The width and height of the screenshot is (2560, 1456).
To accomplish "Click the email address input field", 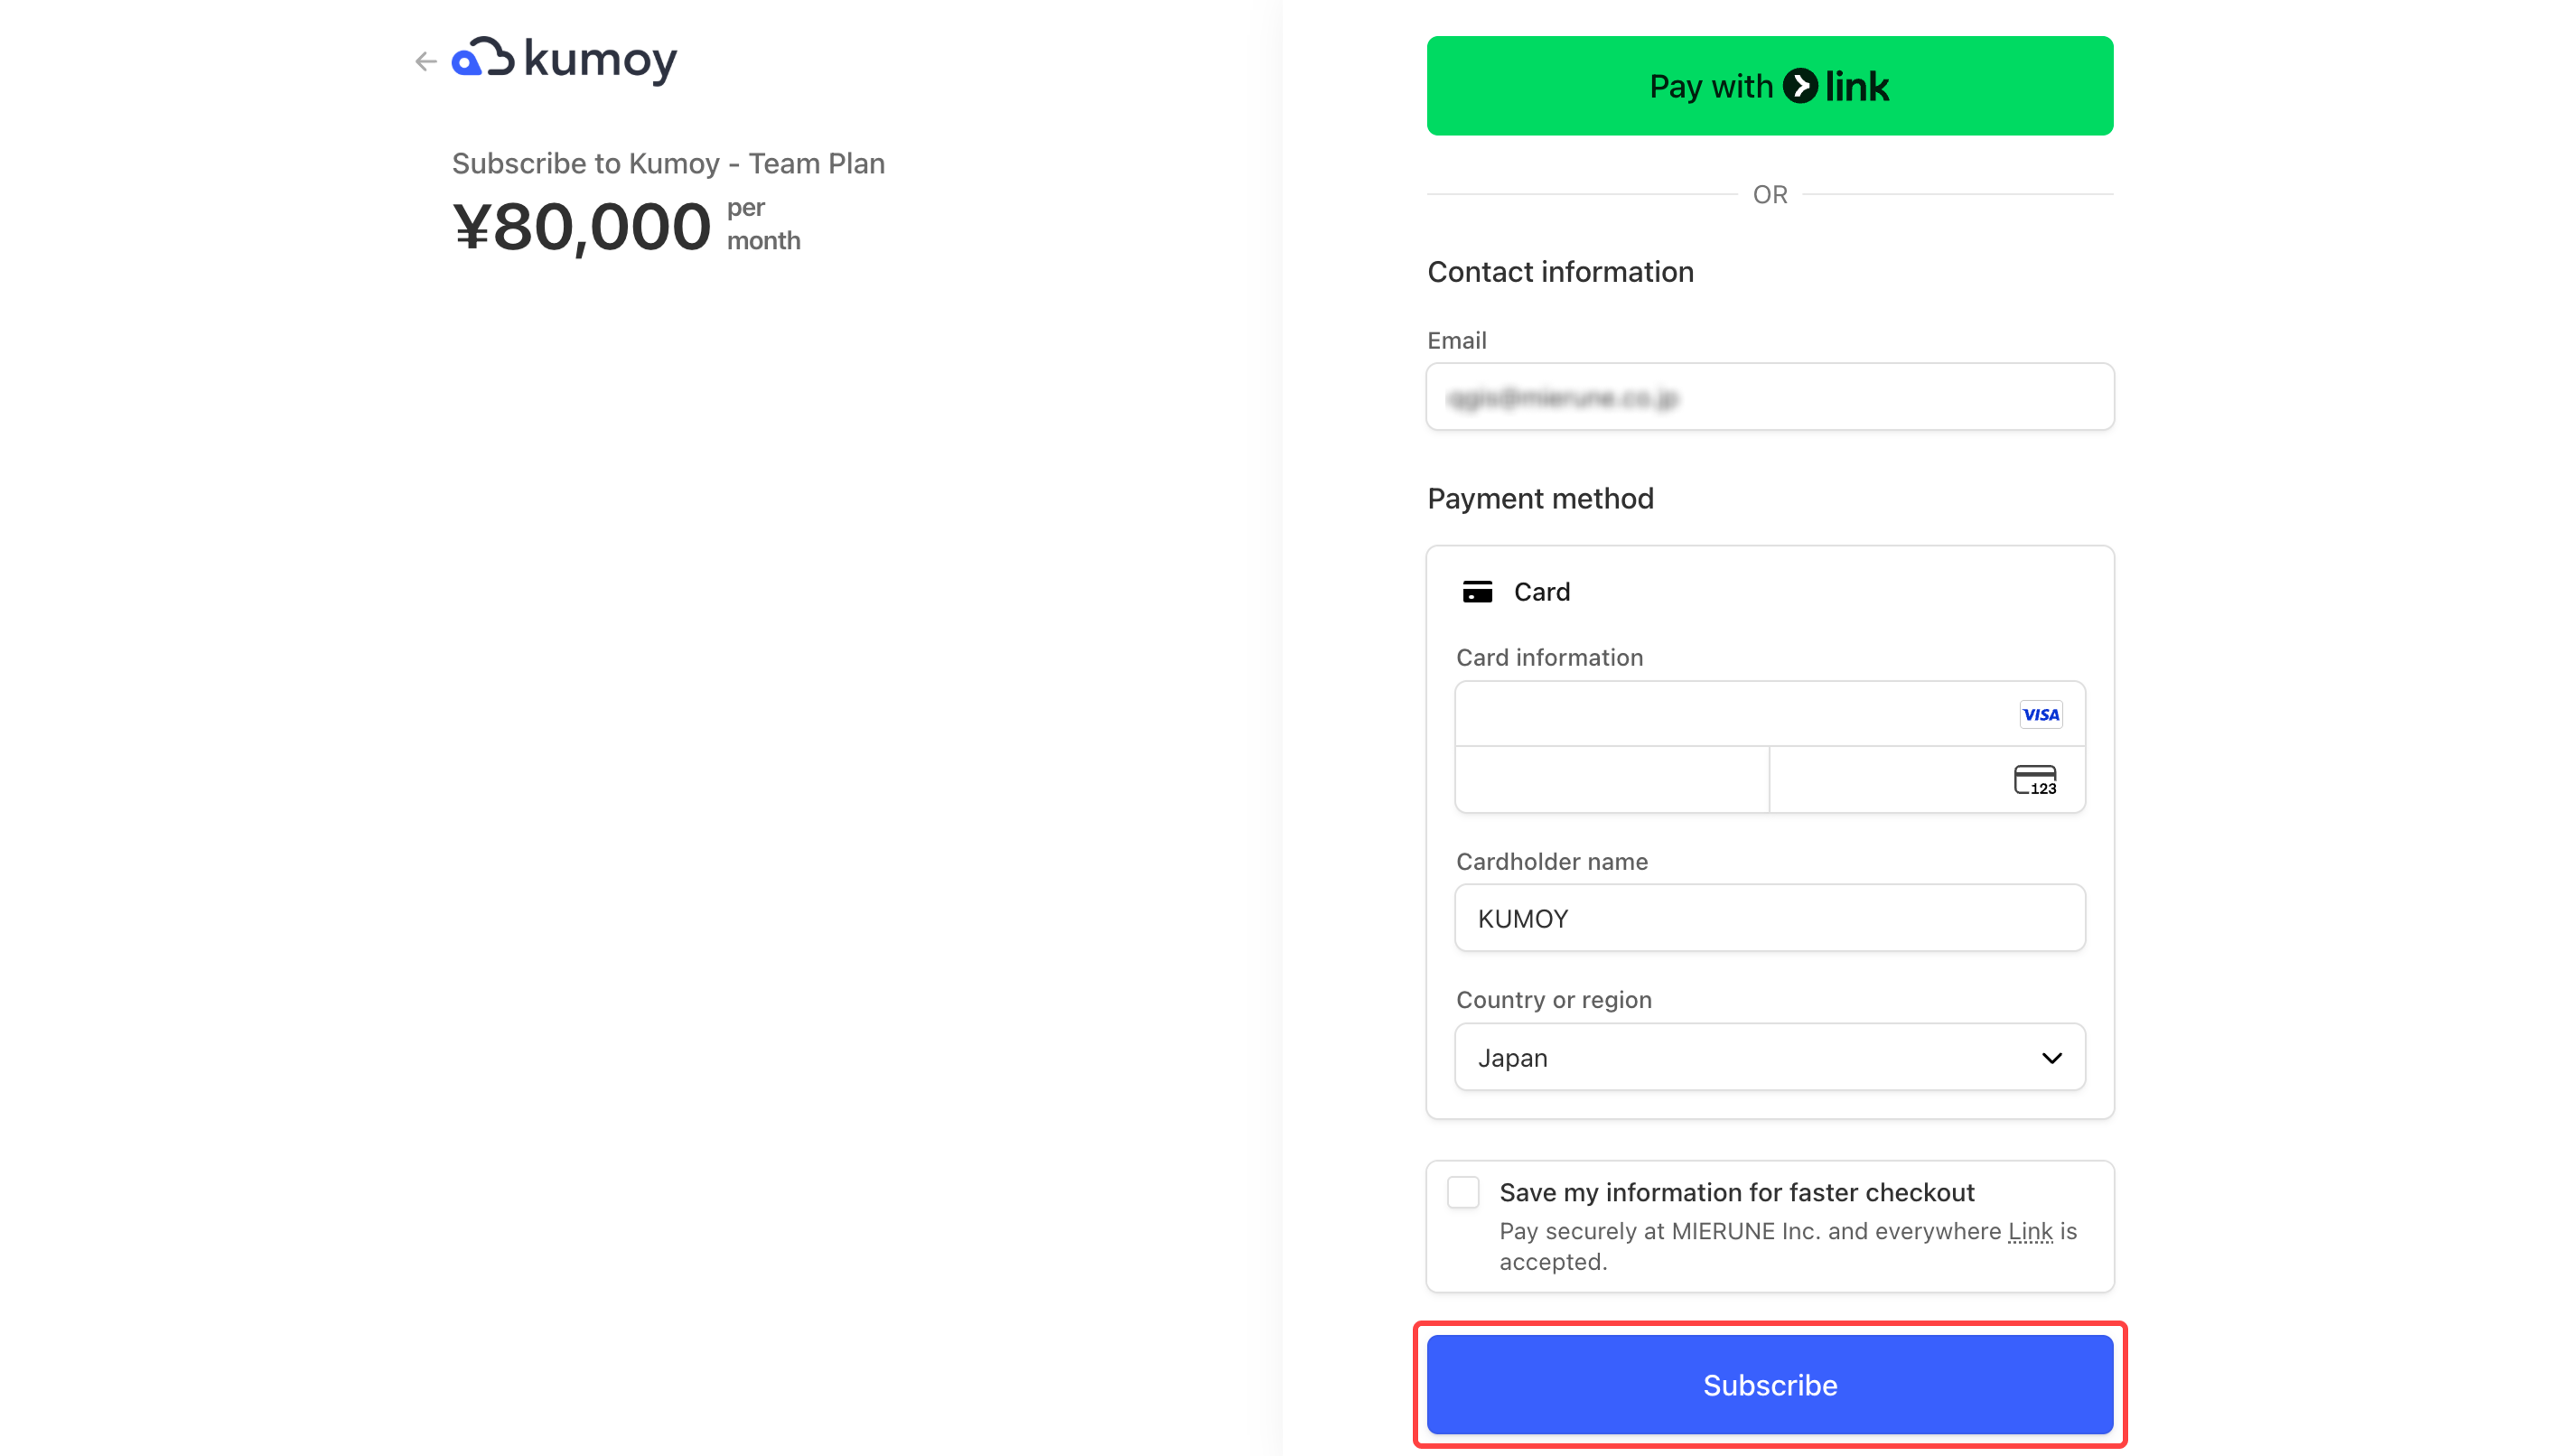I will click(x=1769, y=397).
